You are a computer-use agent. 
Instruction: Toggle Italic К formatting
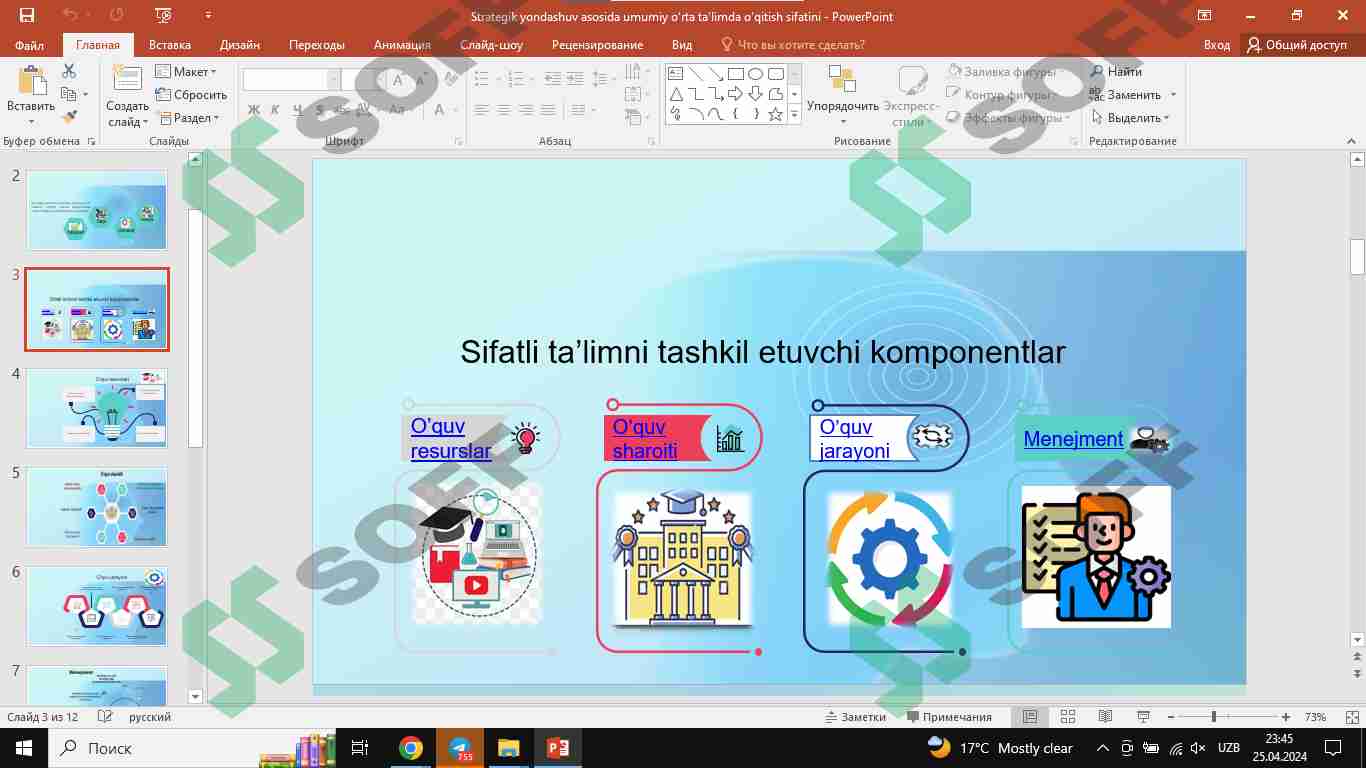[x=276, y=110]
